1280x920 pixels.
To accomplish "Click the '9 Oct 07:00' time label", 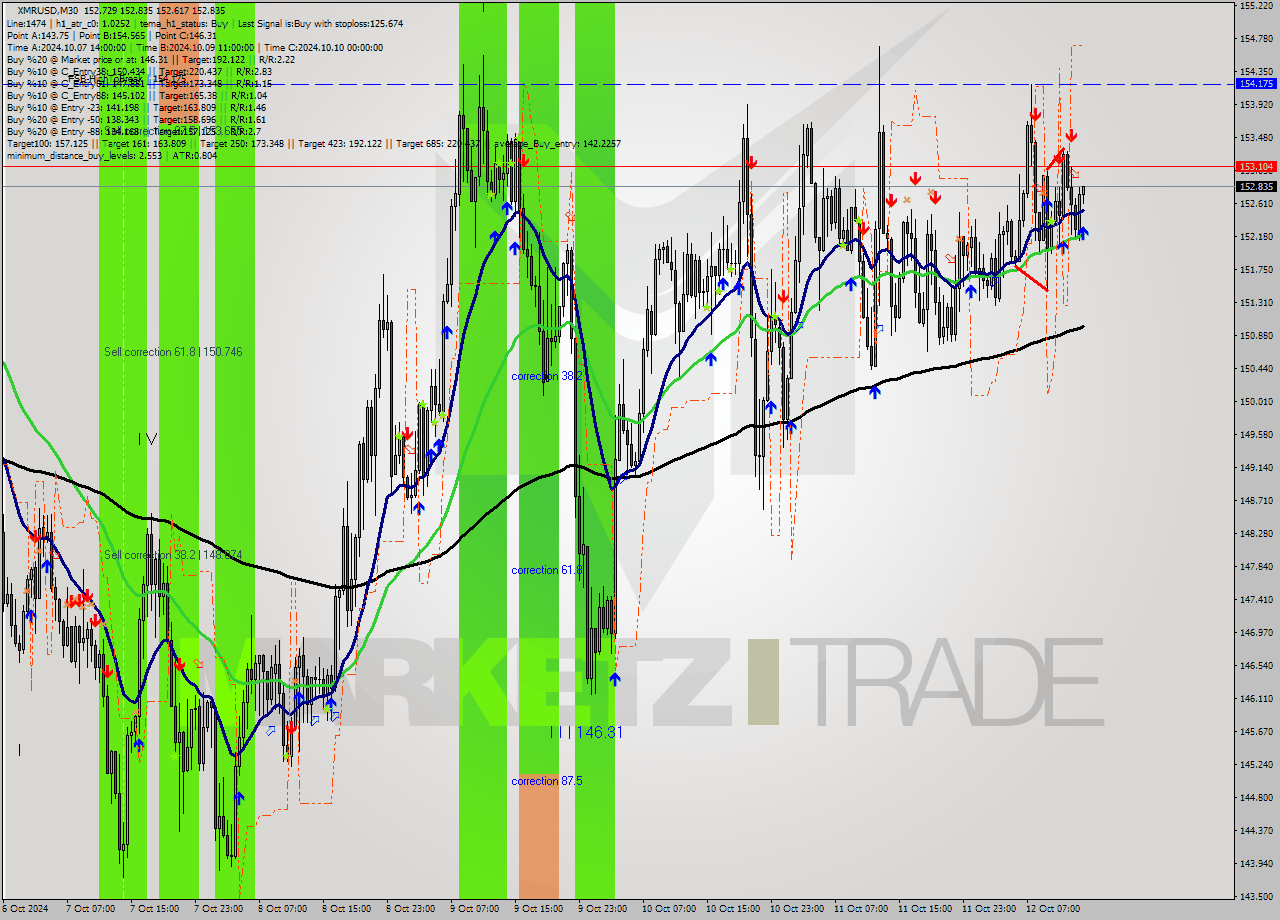I will 474,909.
